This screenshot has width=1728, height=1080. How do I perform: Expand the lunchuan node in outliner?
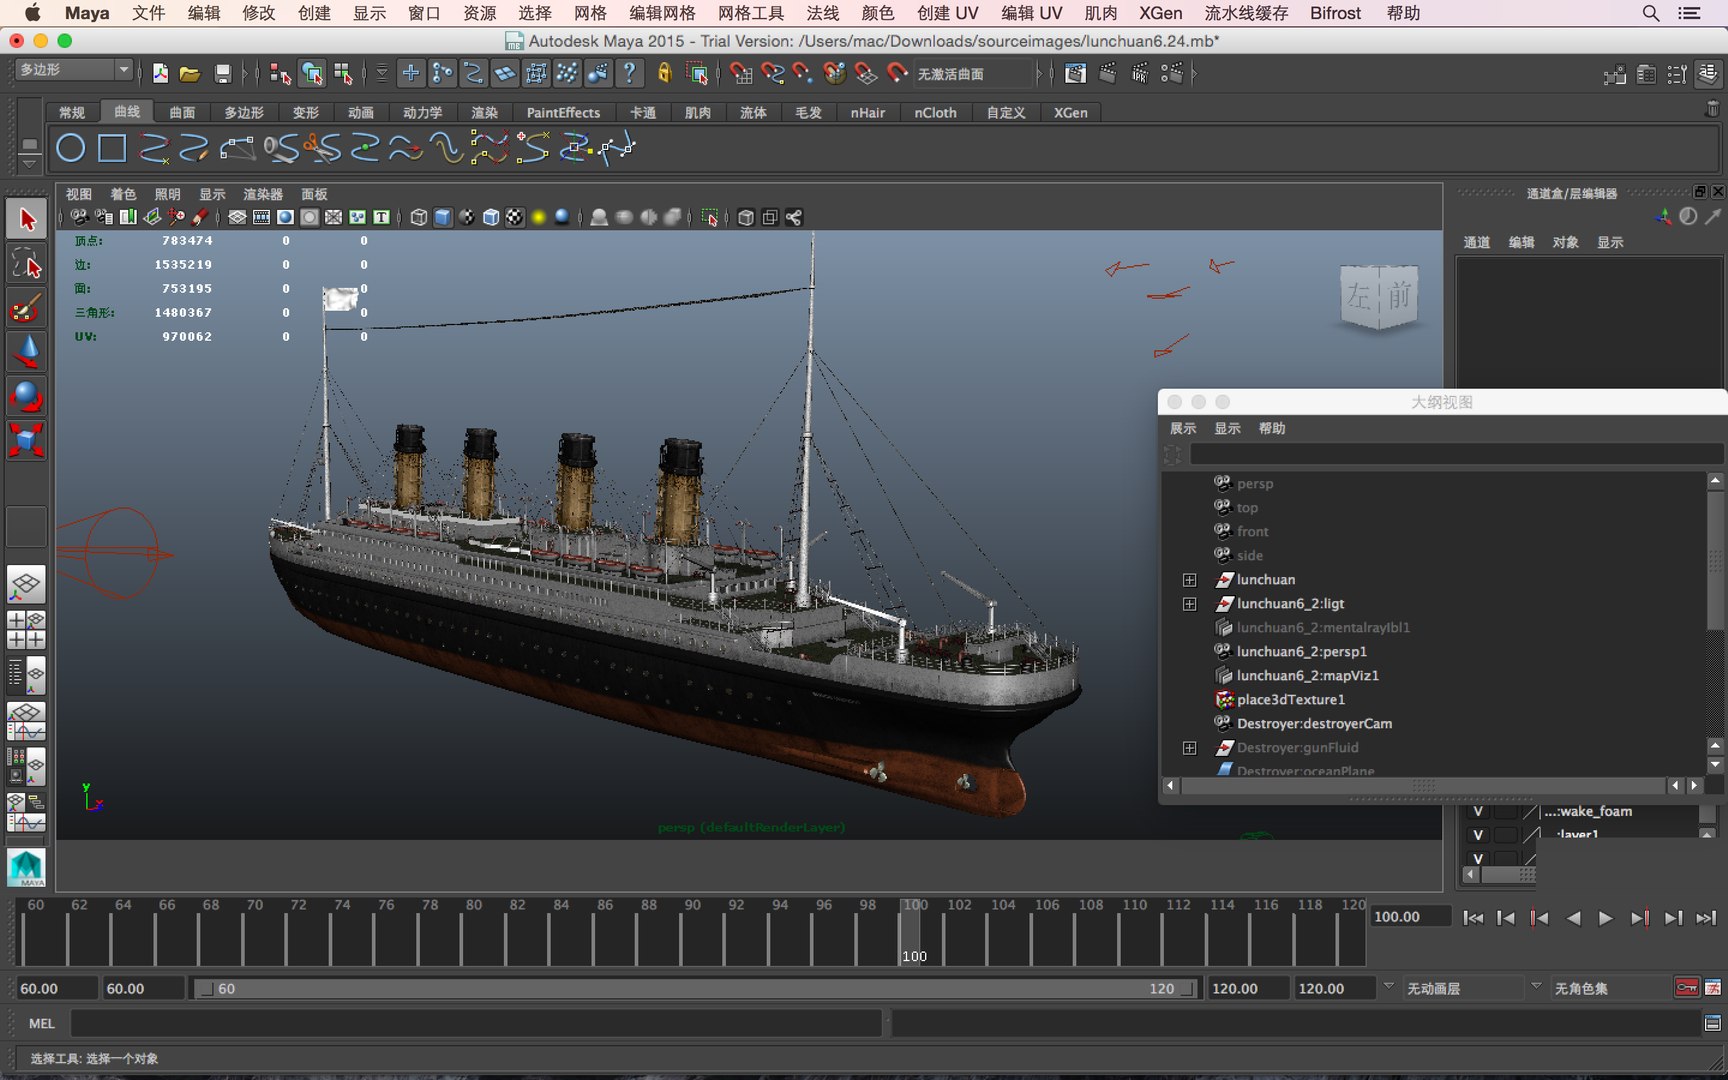[1189, 580]
